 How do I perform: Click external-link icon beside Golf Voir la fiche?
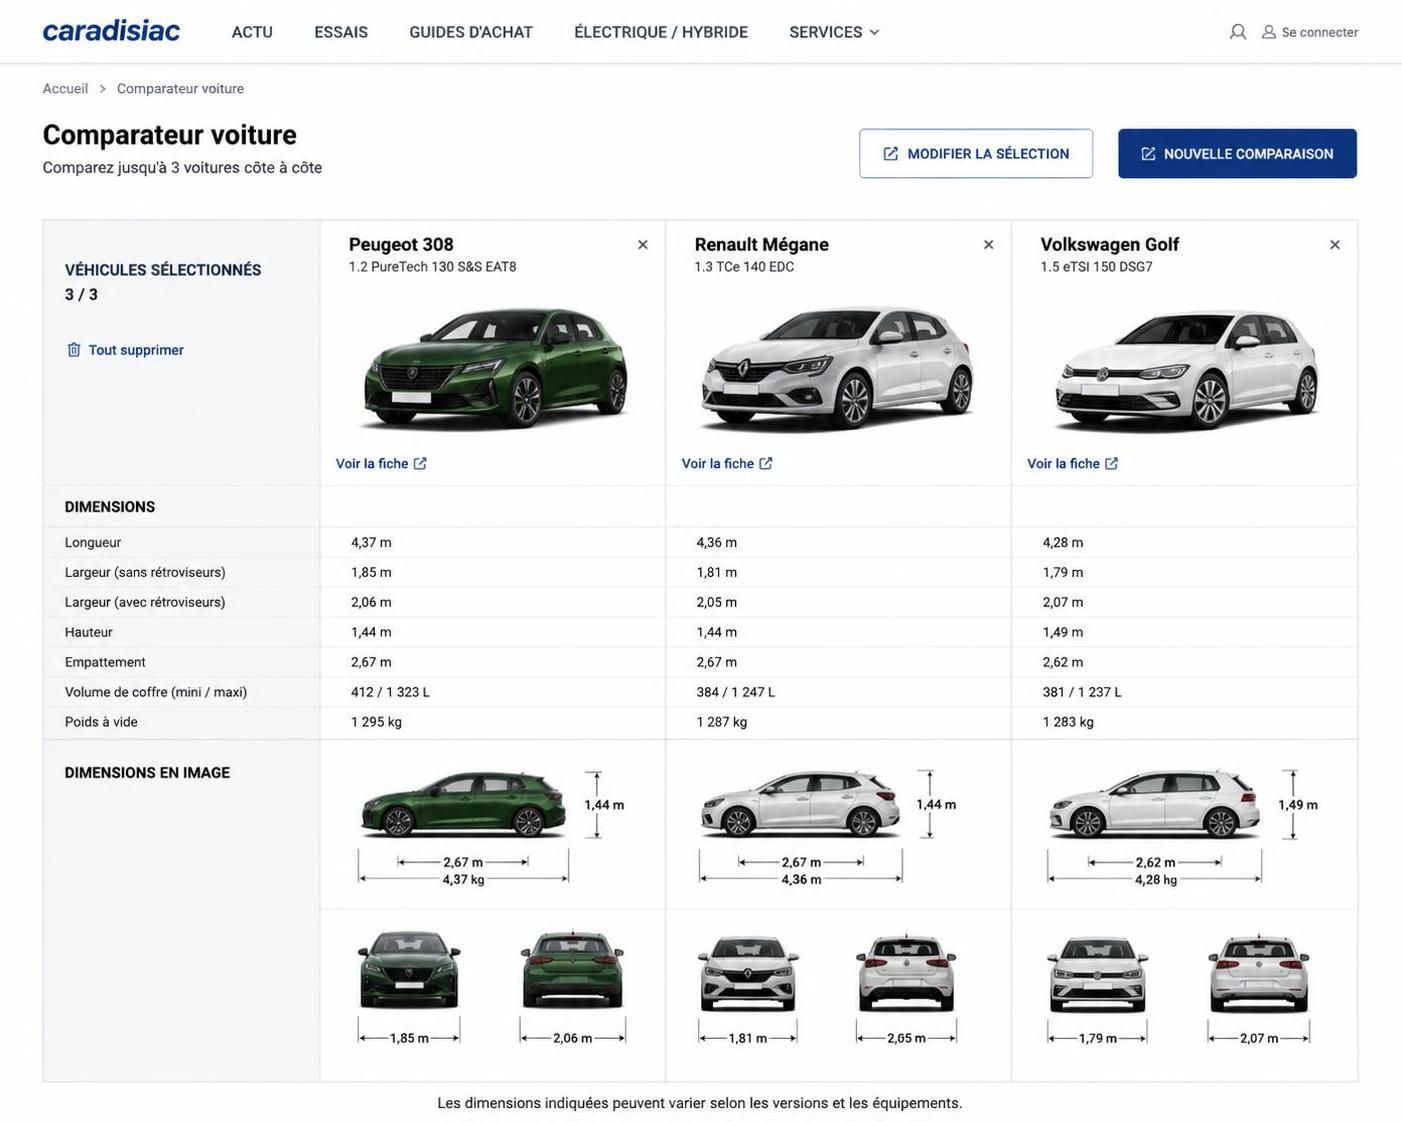pos(1112,464)
